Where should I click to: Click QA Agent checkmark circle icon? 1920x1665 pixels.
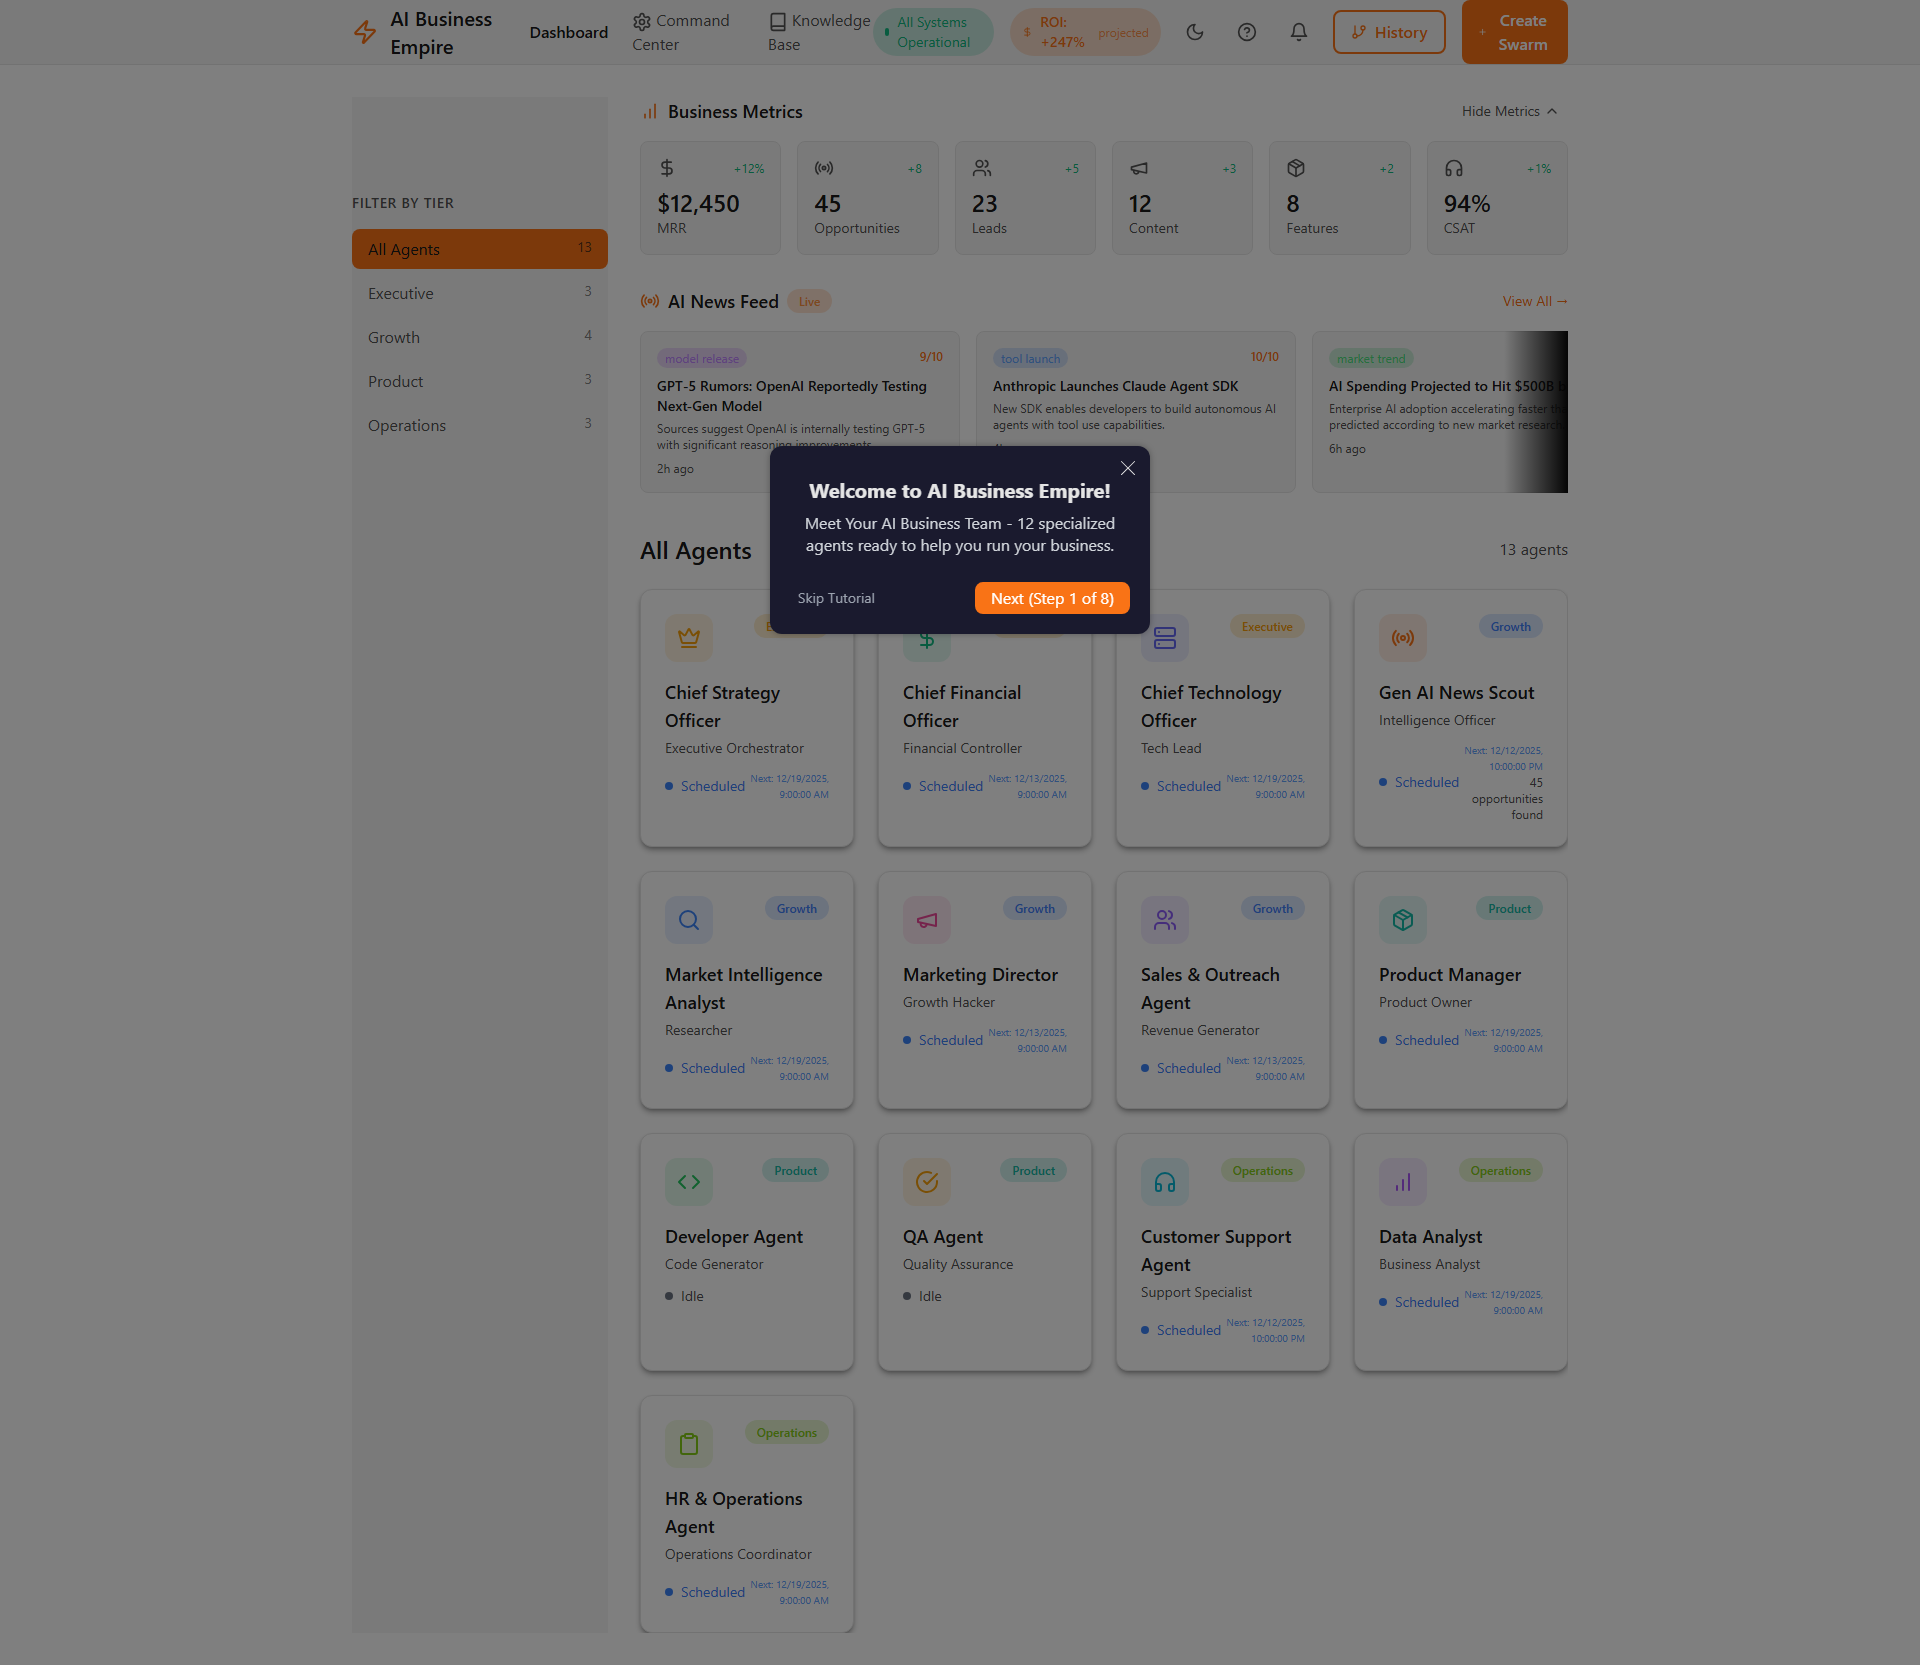coord(927,1182)
